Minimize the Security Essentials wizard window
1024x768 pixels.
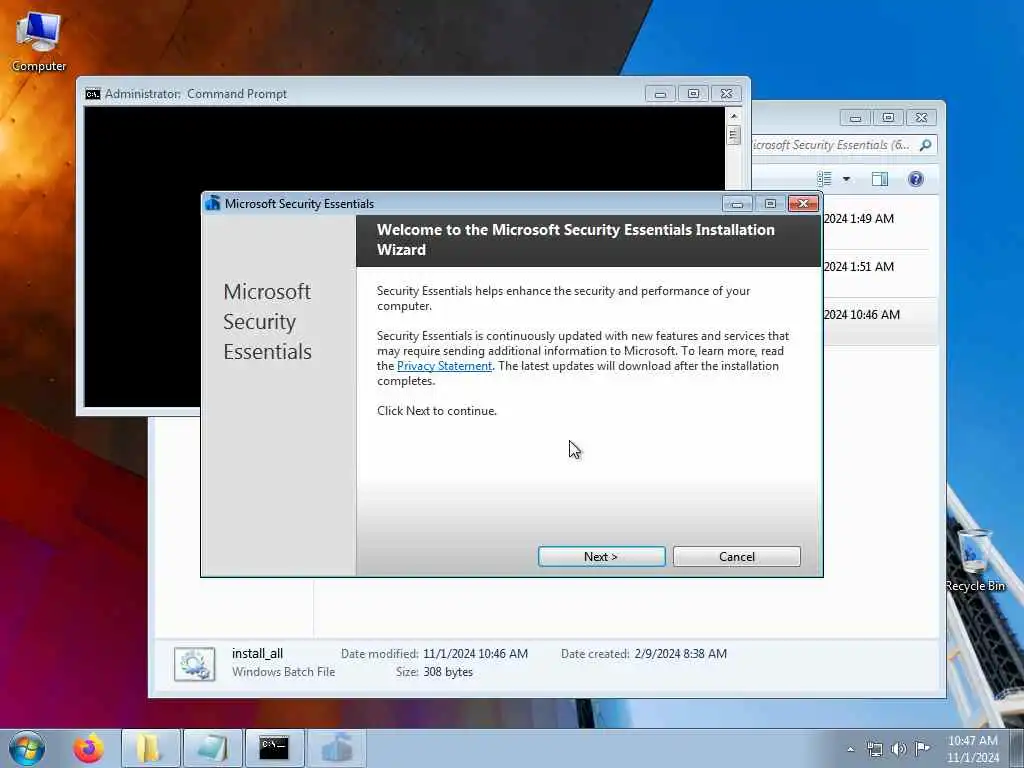737,204
